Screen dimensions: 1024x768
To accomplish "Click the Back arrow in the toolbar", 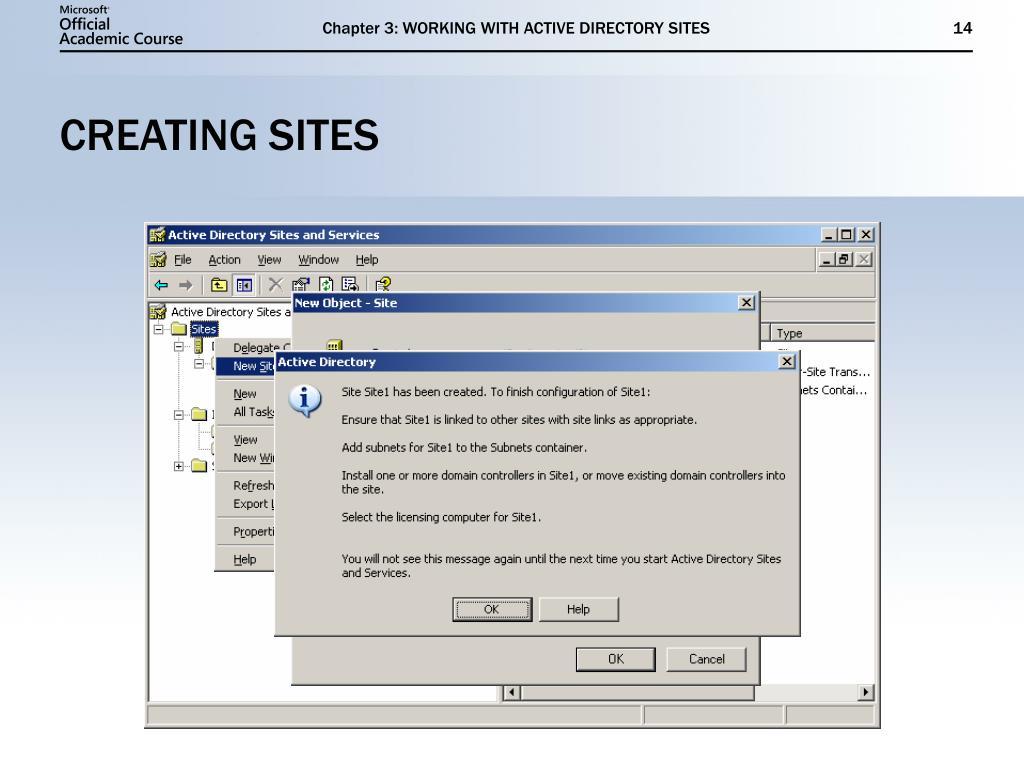I will coord(161,285).
